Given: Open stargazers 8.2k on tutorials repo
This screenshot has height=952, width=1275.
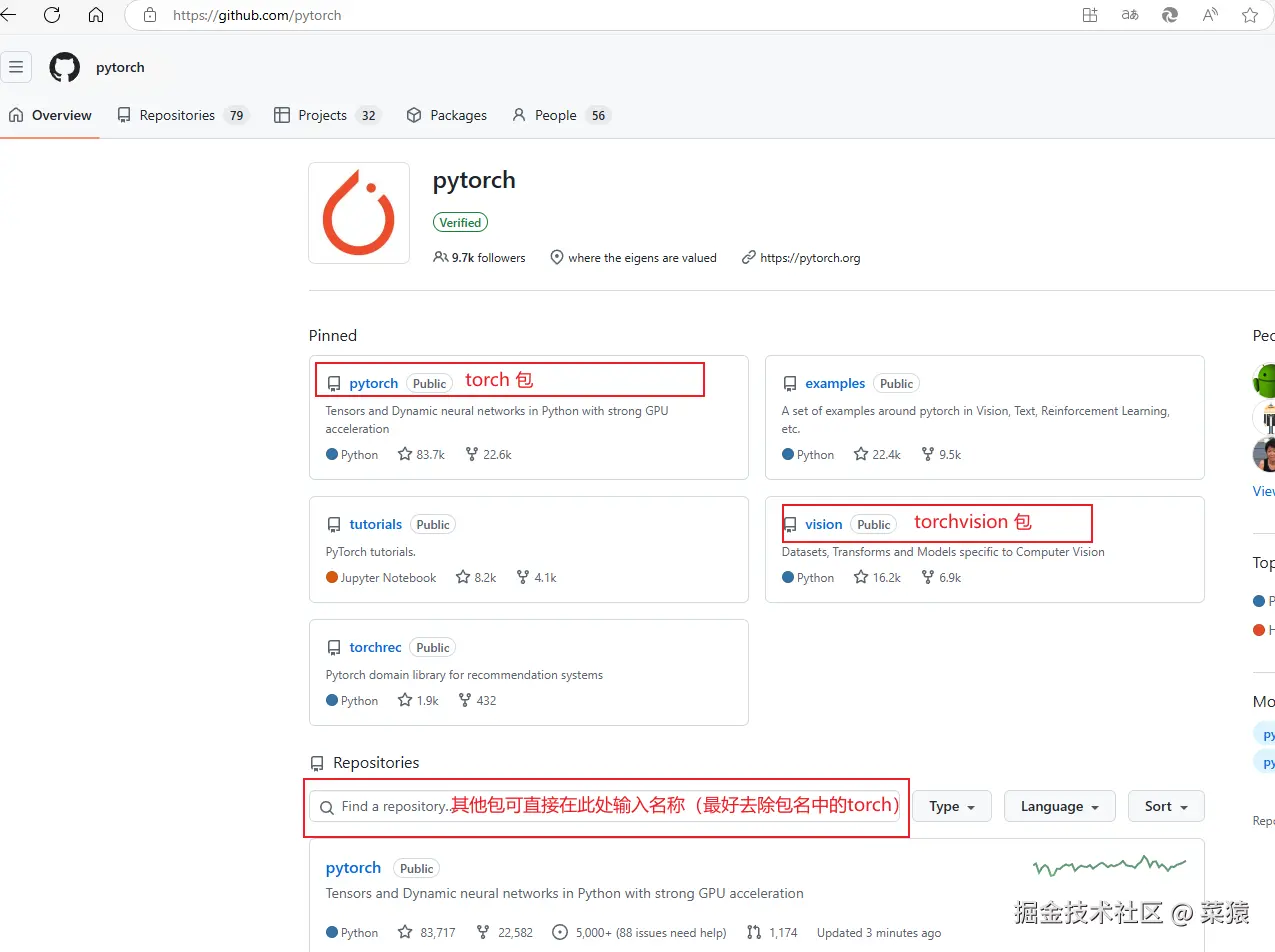Looking at the screenshot, I should 476,577.
